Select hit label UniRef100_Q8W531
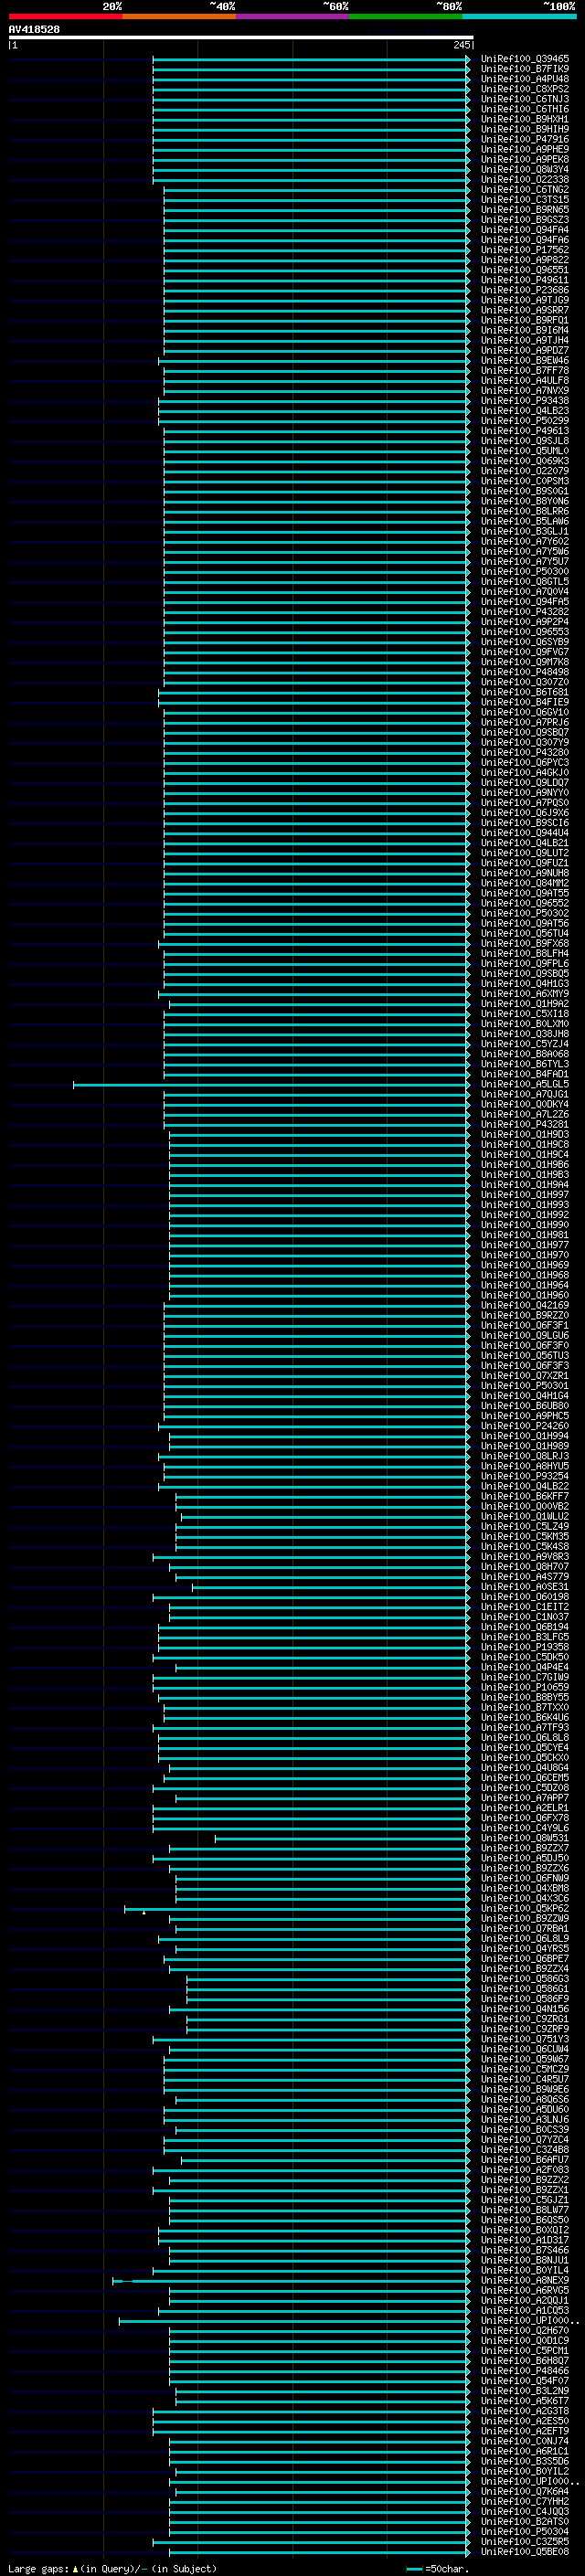The image size is (585, 2576). point(525,1838)
